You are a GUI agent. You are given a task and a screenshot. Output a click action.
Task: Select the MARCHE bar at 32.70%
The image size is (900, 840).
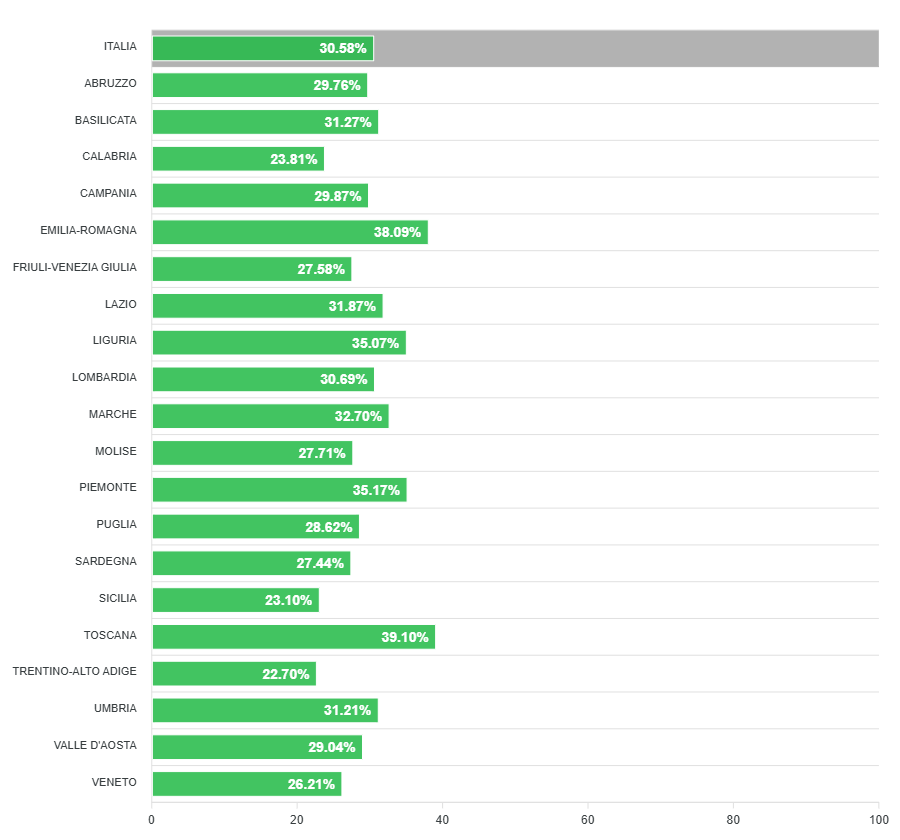point(270,416)
